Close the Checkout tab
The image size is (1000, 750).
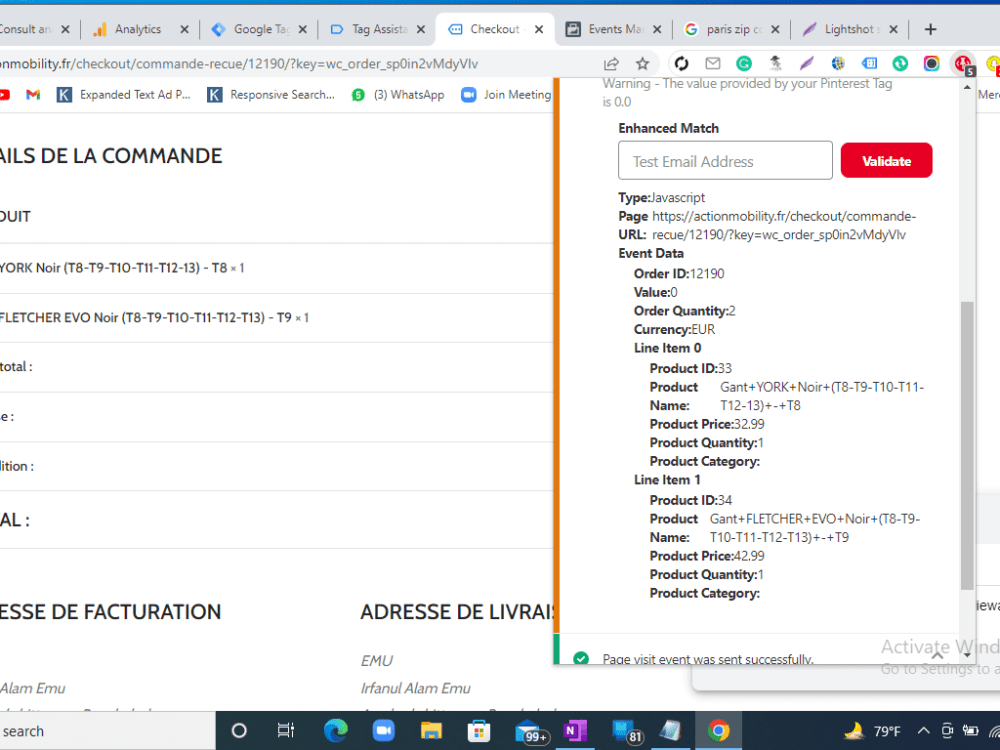pos(539,29)
